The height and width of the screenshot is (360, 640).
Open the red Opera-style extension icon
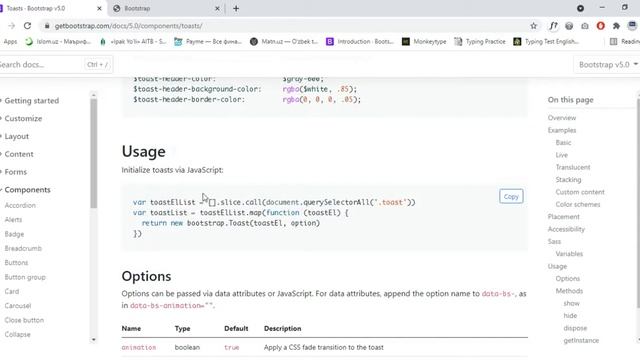600,26
